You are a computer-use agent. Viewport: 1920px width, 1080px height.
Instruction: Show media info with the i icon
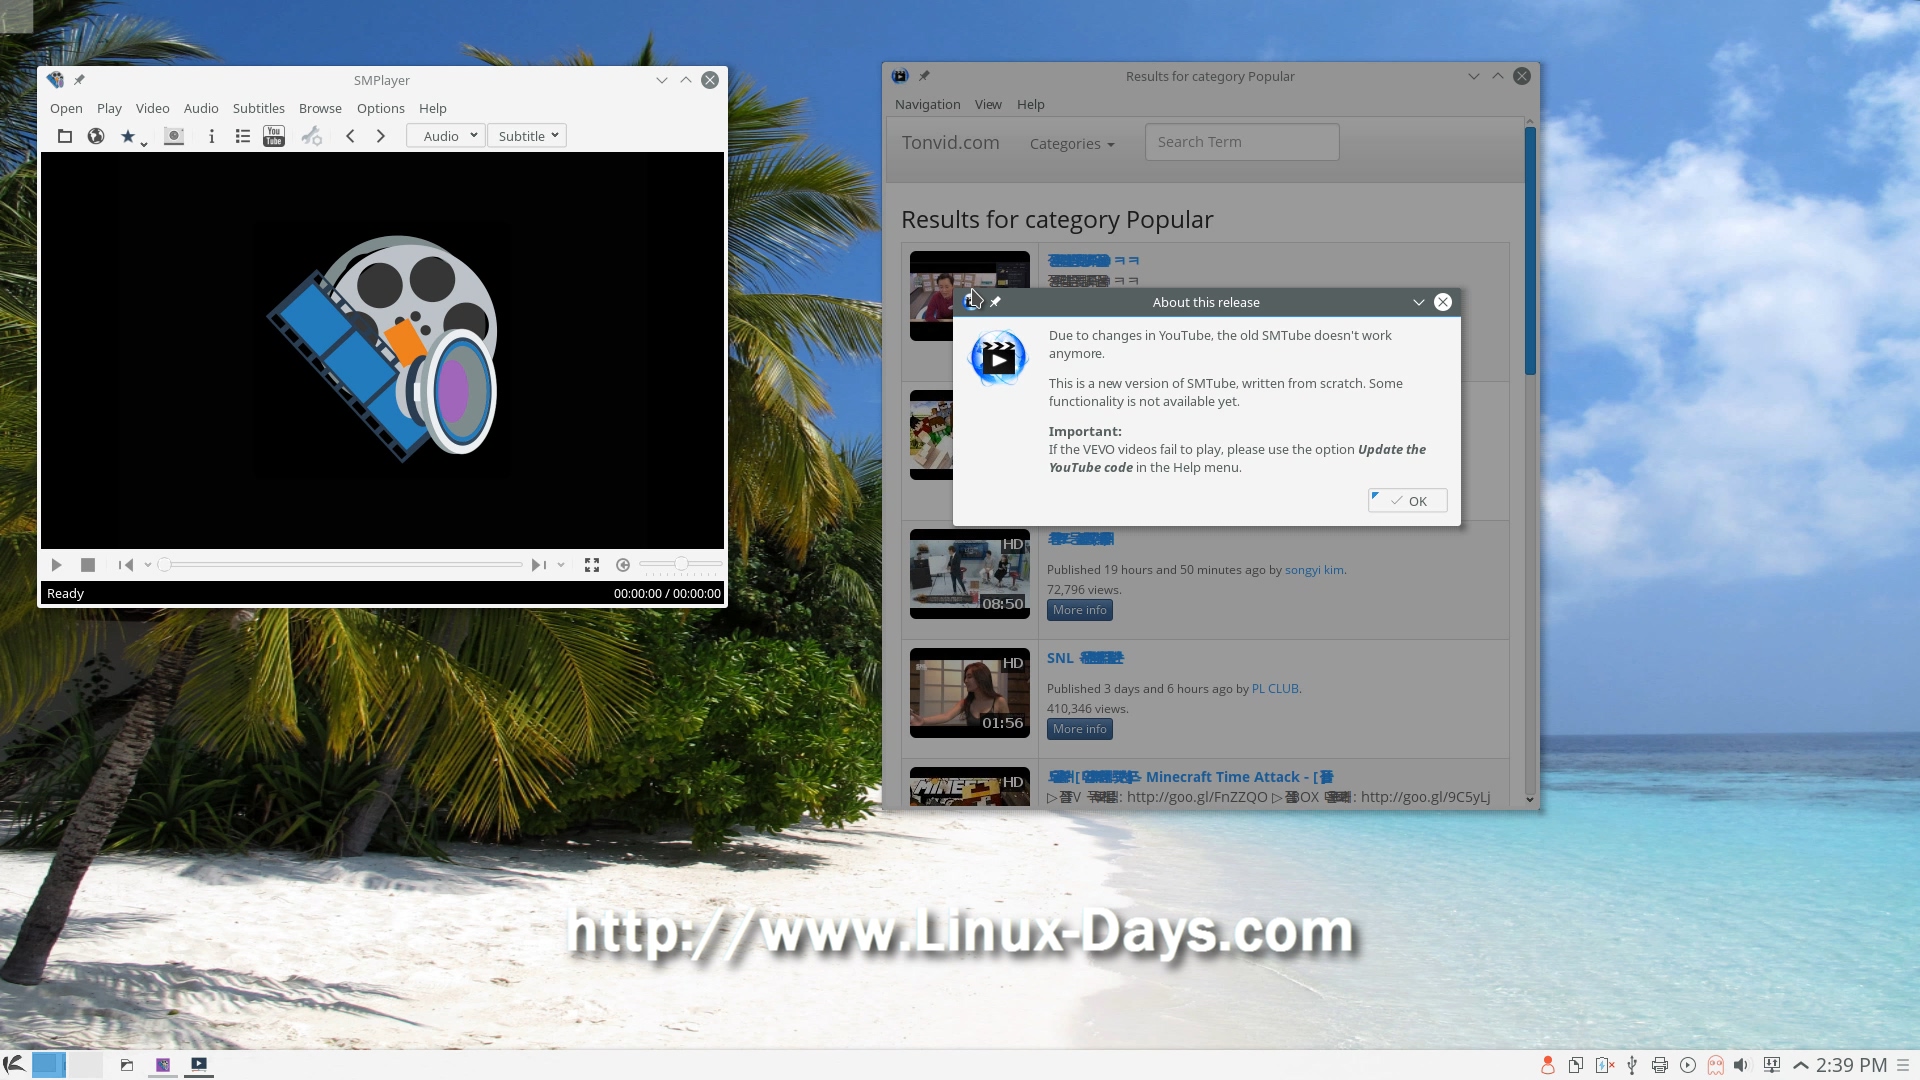212,136
